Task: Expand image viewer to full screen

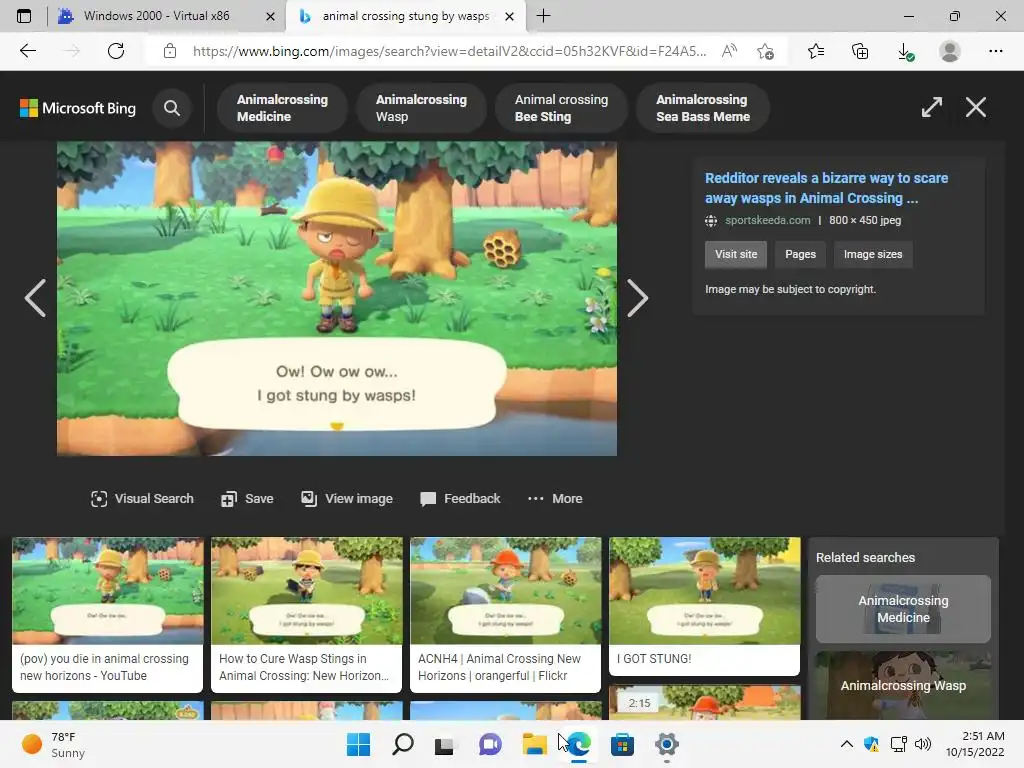Action: tap(932, 107)
